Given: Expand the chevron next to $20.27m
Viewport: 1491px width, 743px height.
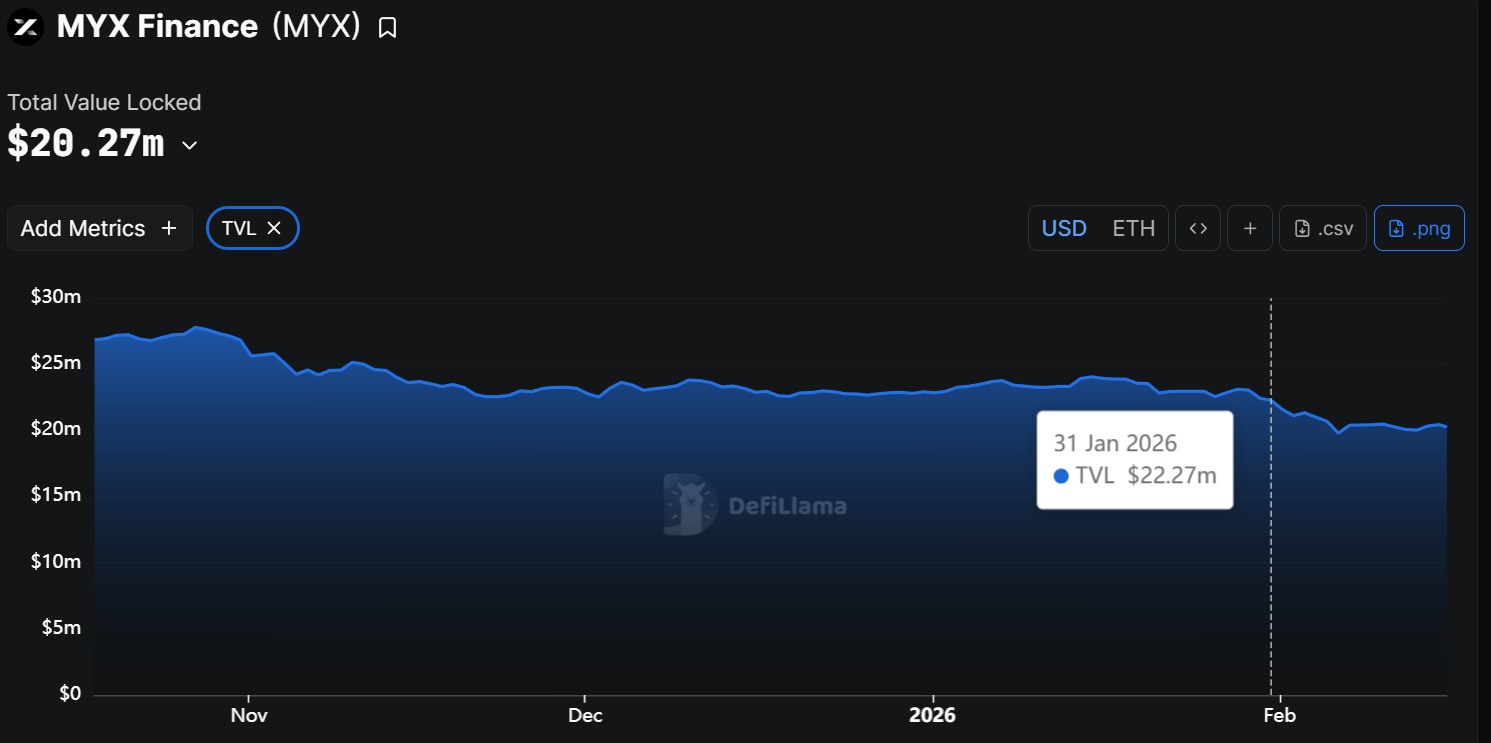Looking at the screenshot, I should click(189, 146).
